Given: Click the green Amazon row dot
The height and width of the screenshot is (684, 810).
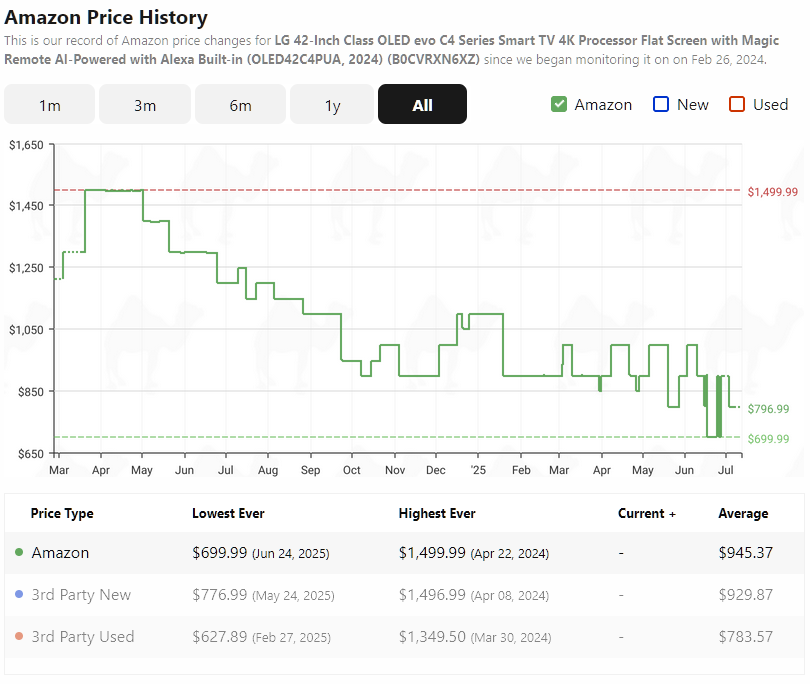Looking at the screenshot, I should pos(19,552).
